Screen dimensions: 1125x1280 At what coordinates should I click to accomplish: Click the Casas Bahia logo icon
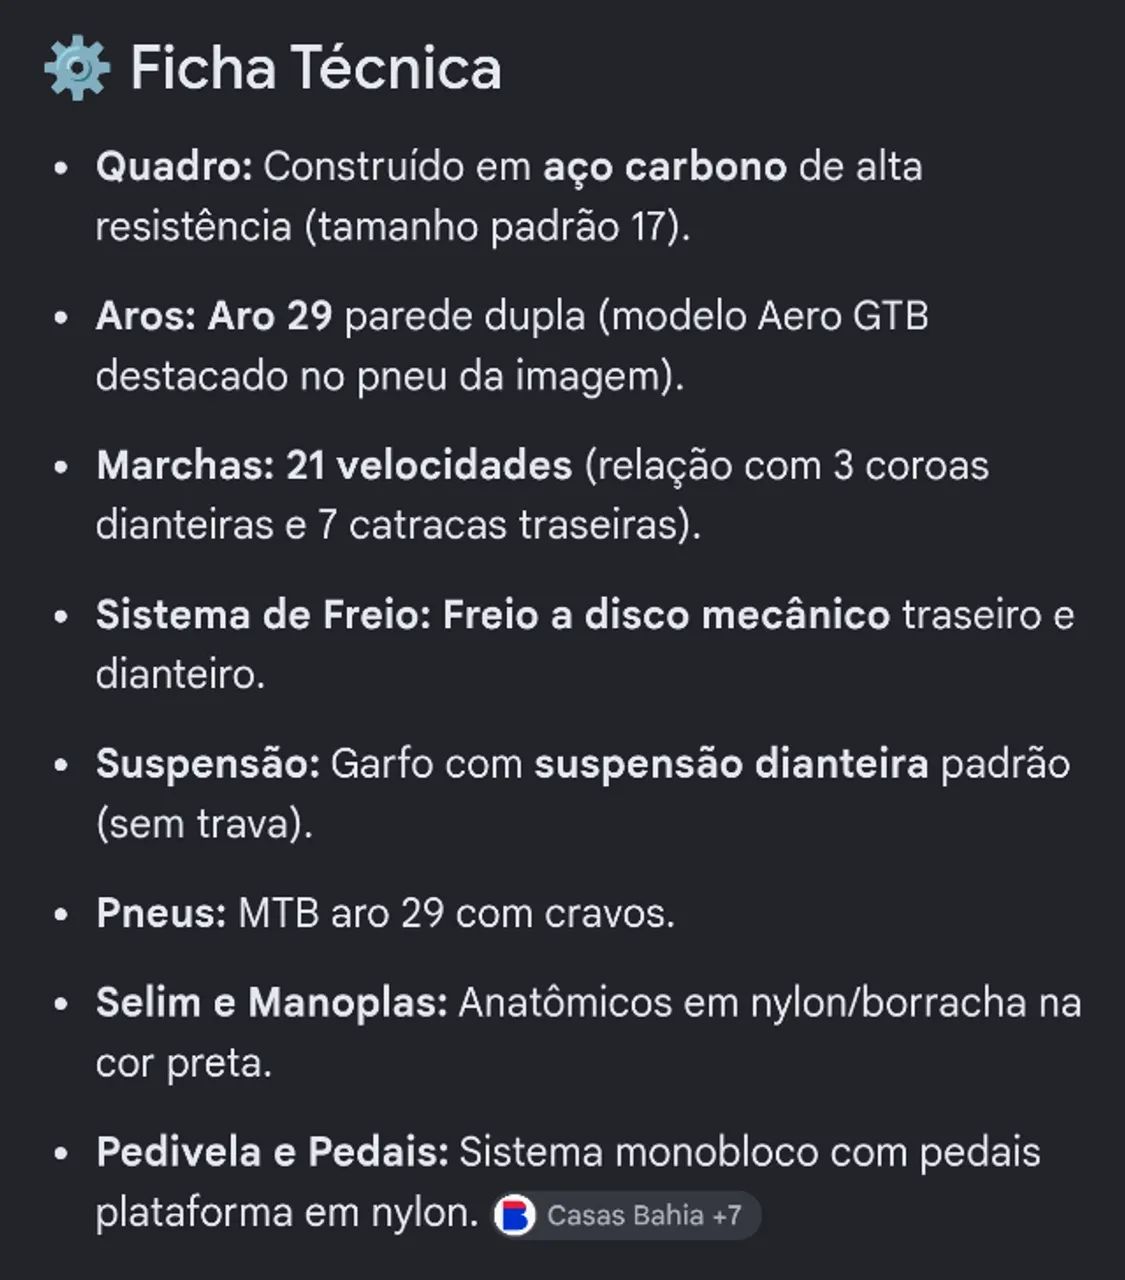(515, 1216)
